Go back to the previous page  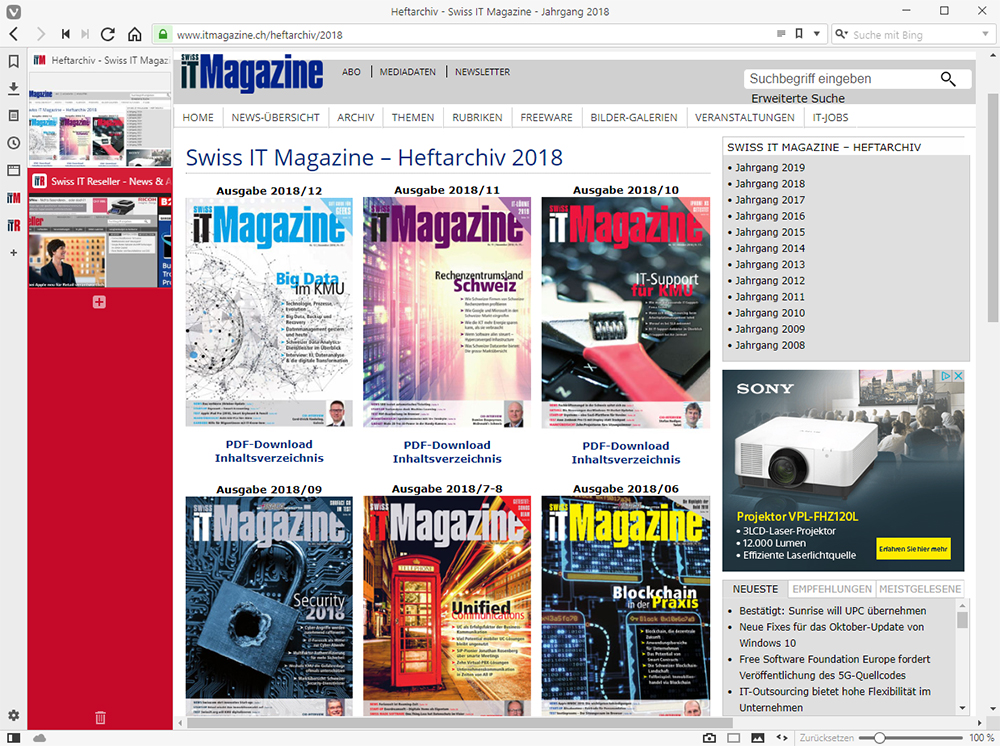point(14,34)
